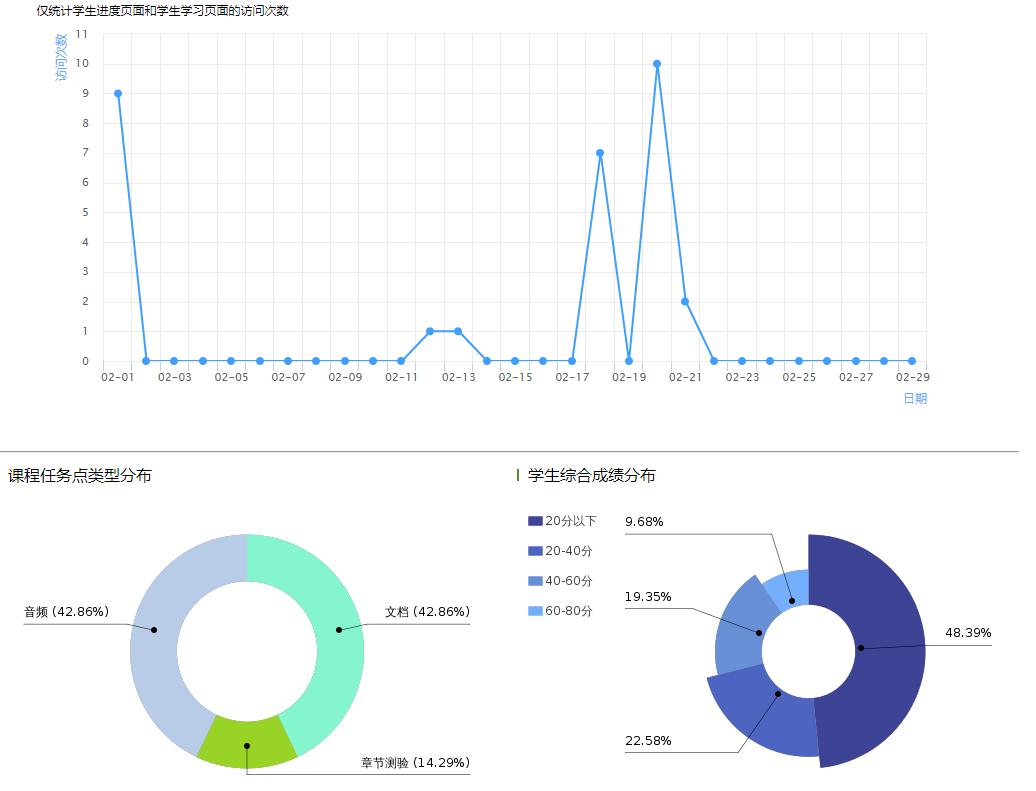Click the 02-01 data point at value 9
1036x791 pixels.
(x=118, y=94)
